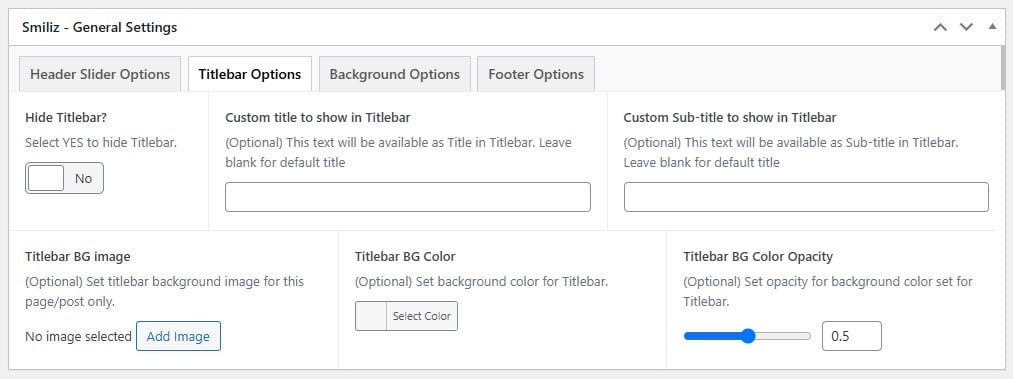Open Select Color picker button

pyautogui.click(x=421, y=316)
